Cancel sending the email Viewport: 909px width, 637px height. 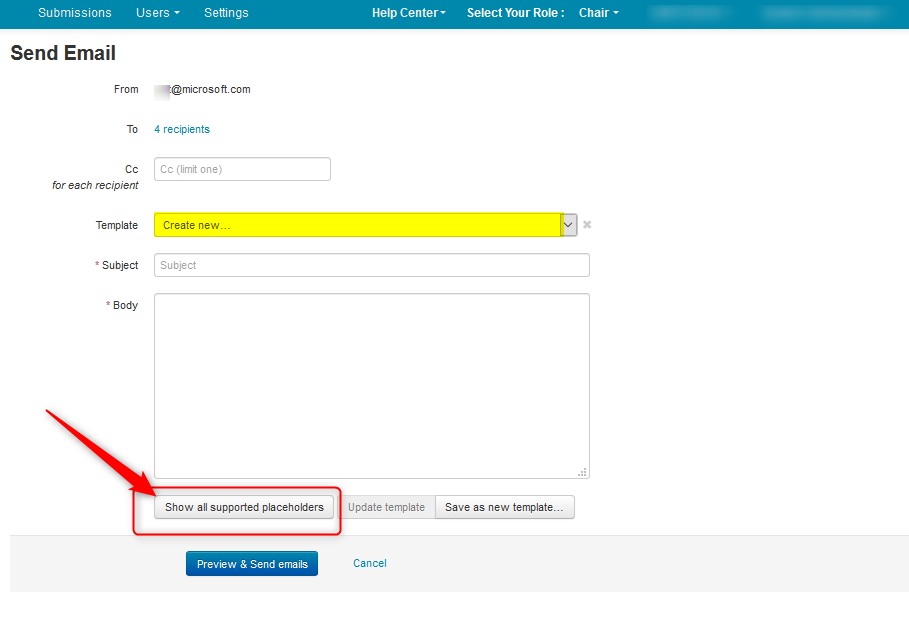[x=369, y=563]
